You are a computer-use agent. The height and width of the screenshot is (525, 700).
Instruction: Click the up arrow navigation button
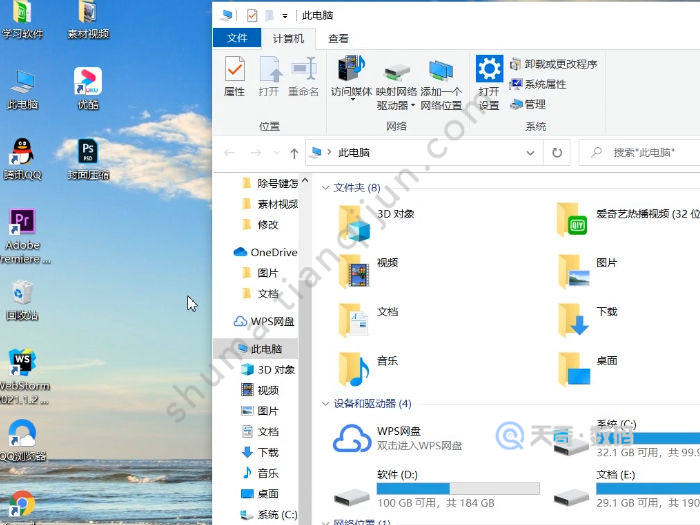click(294, 153)
